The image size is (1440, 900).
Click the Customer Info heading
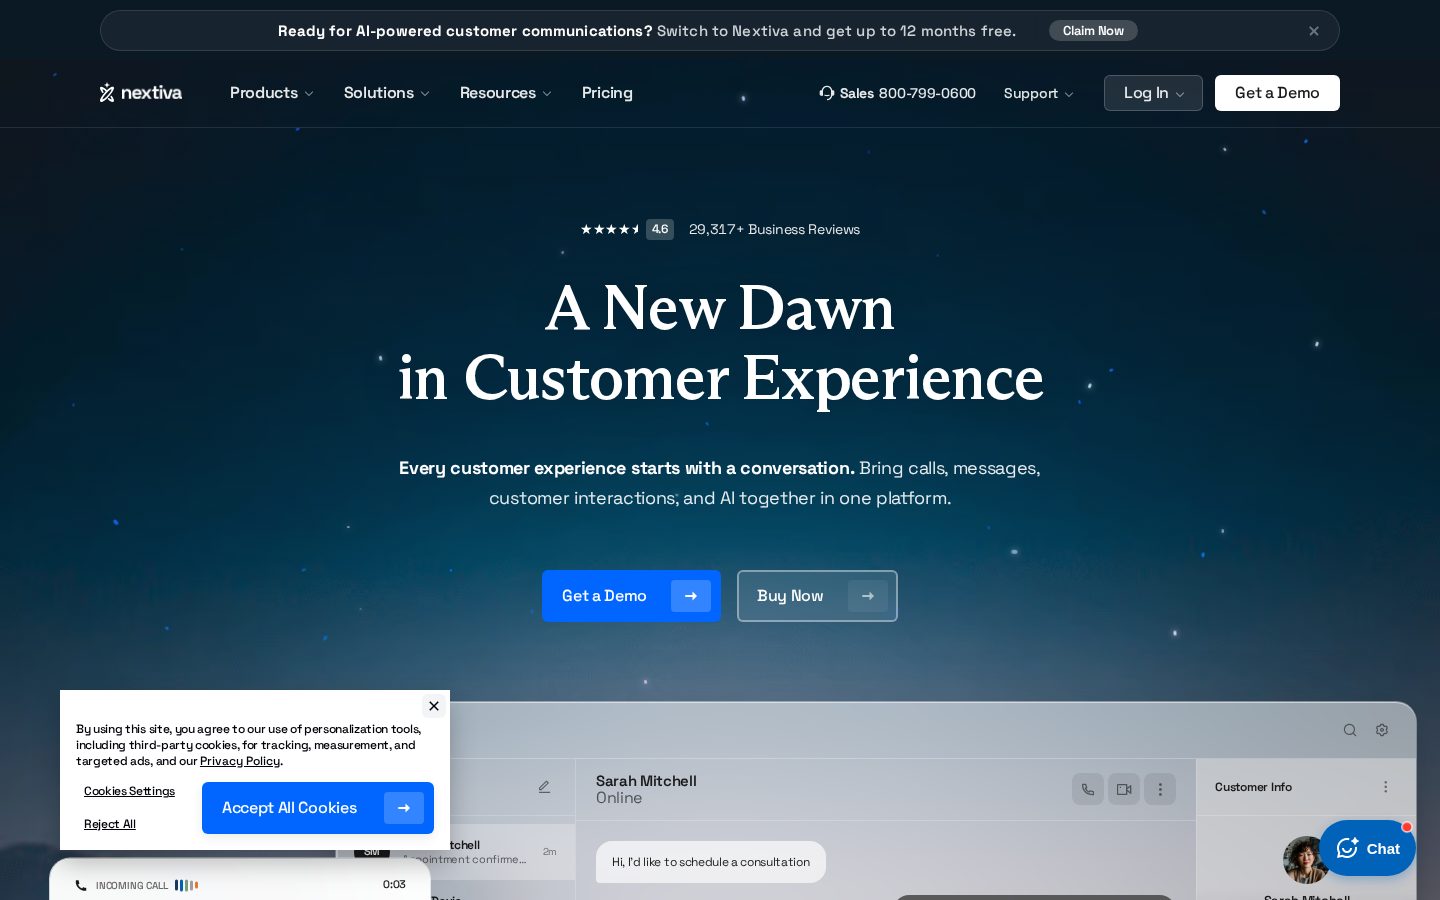point(1253,787)
